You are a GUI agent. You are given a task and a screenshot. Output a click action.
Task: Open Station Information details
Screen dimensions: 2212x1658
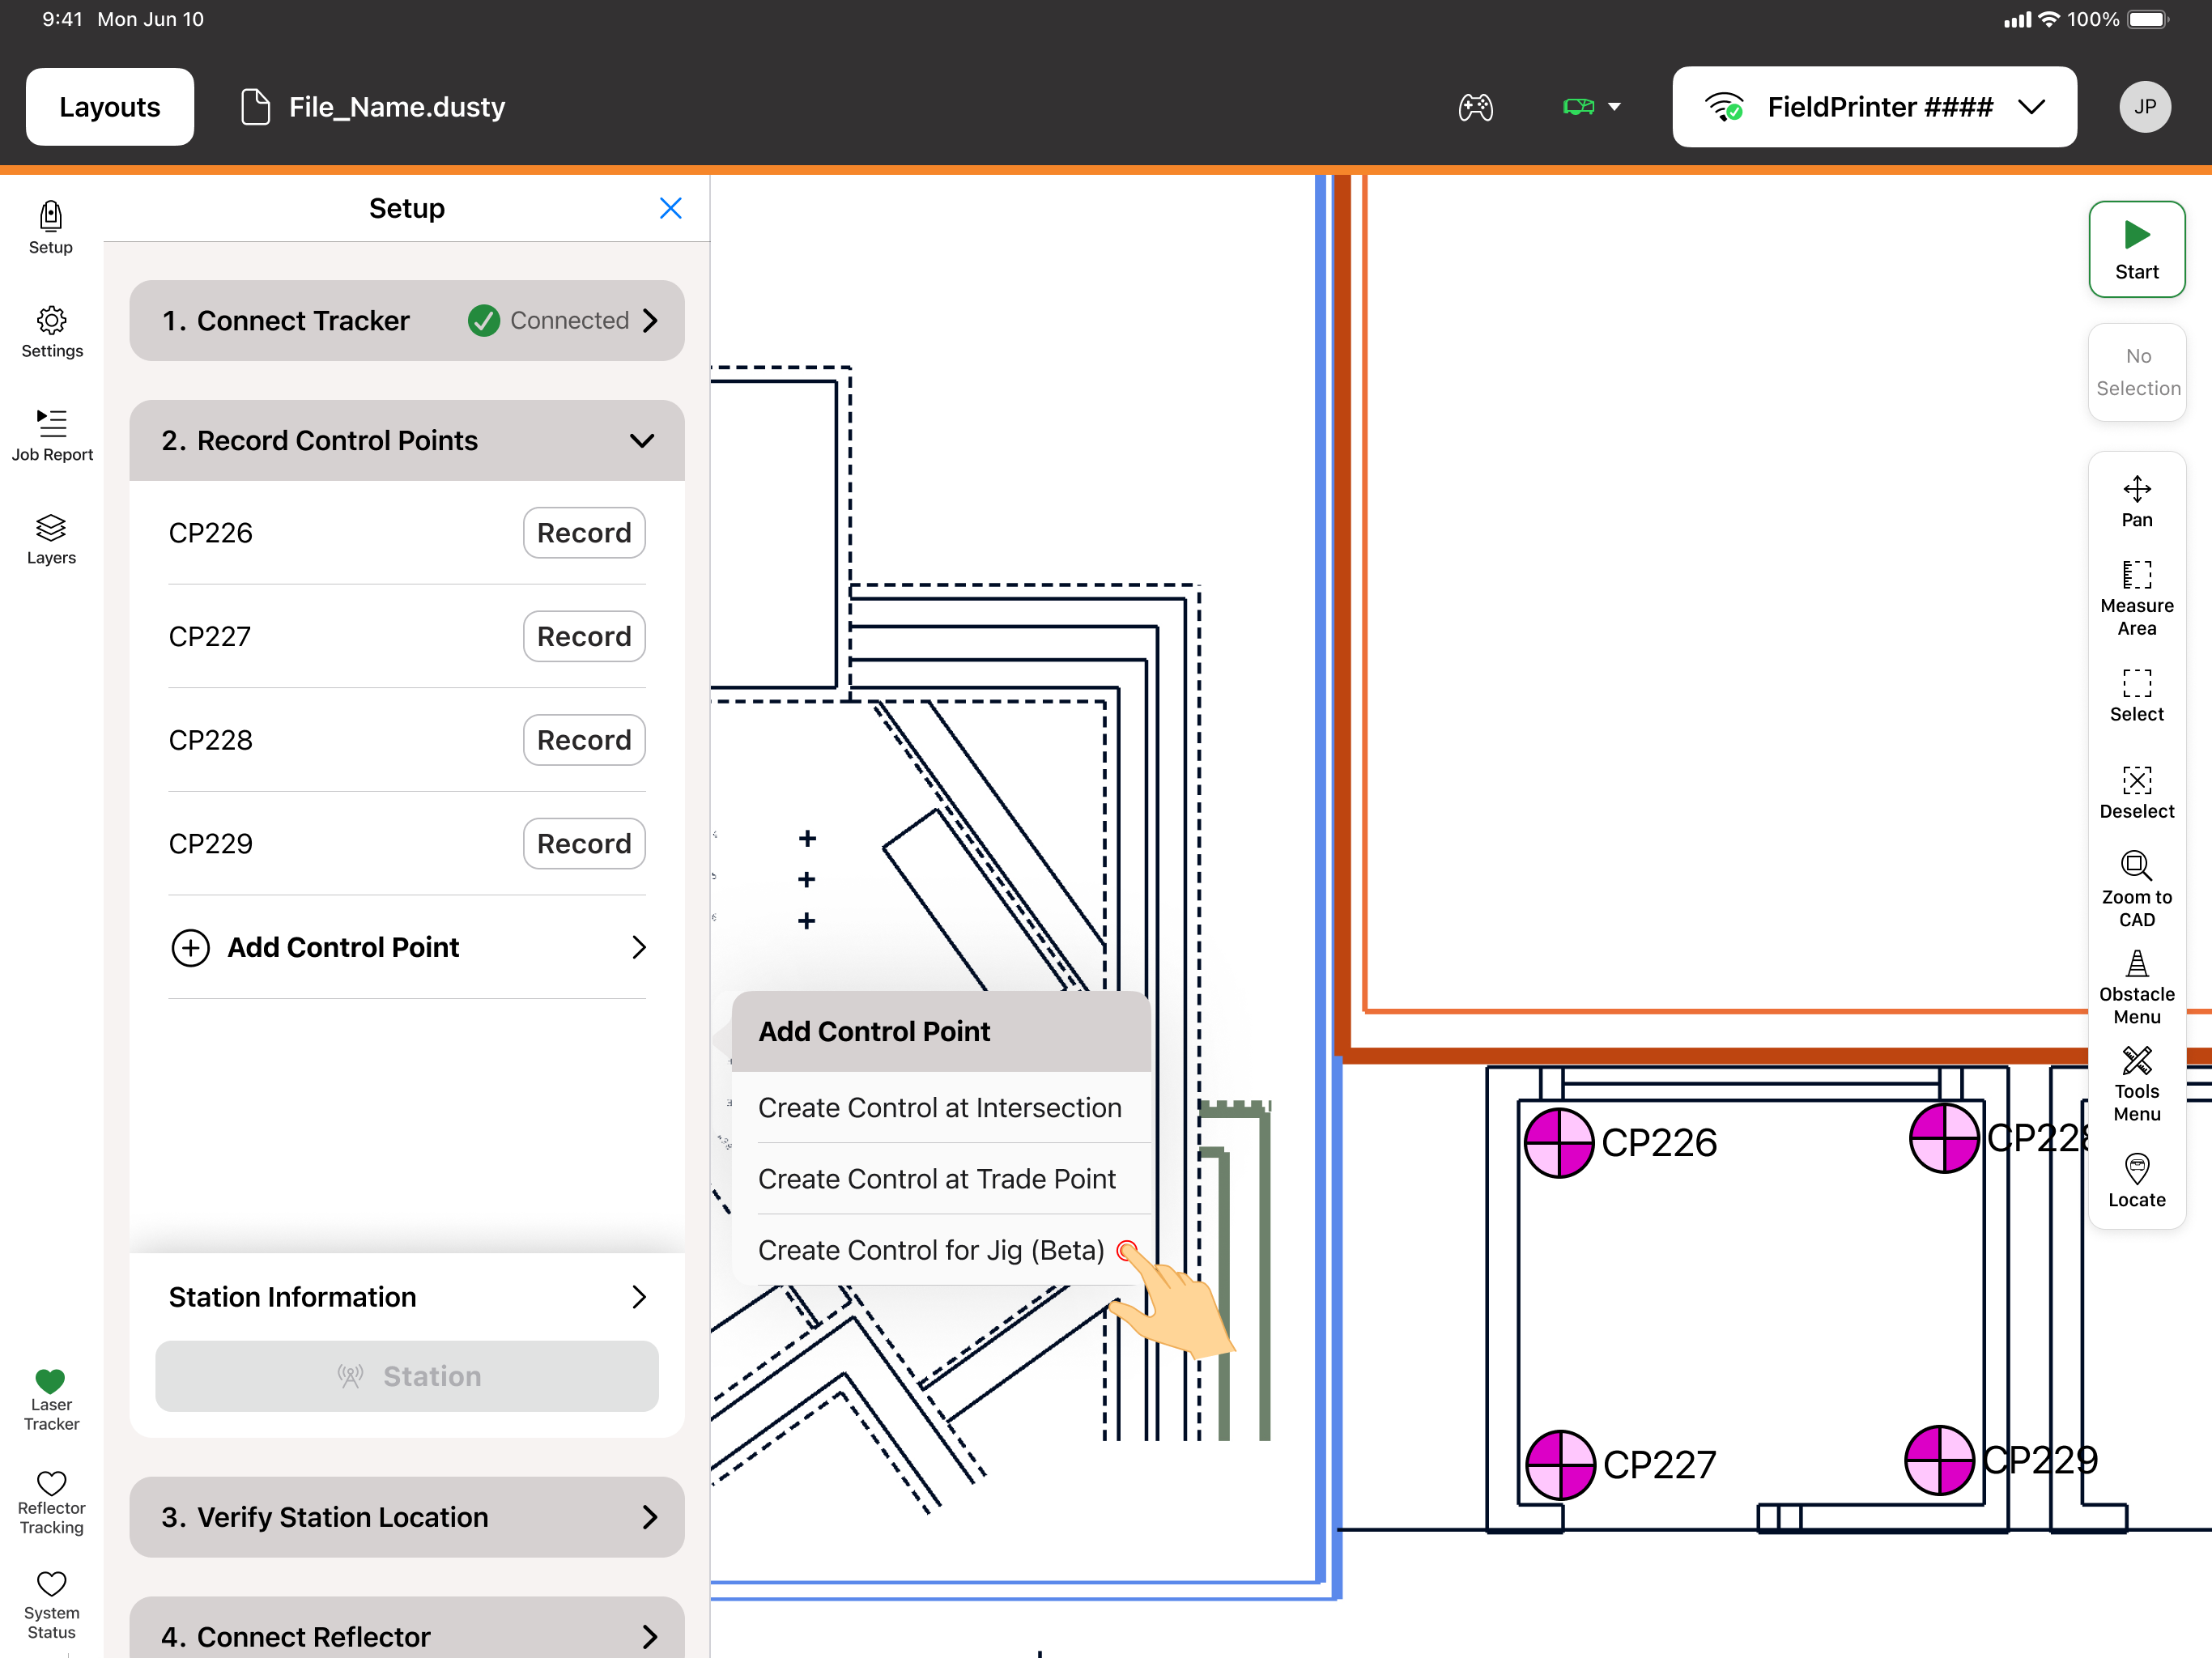407,1296
